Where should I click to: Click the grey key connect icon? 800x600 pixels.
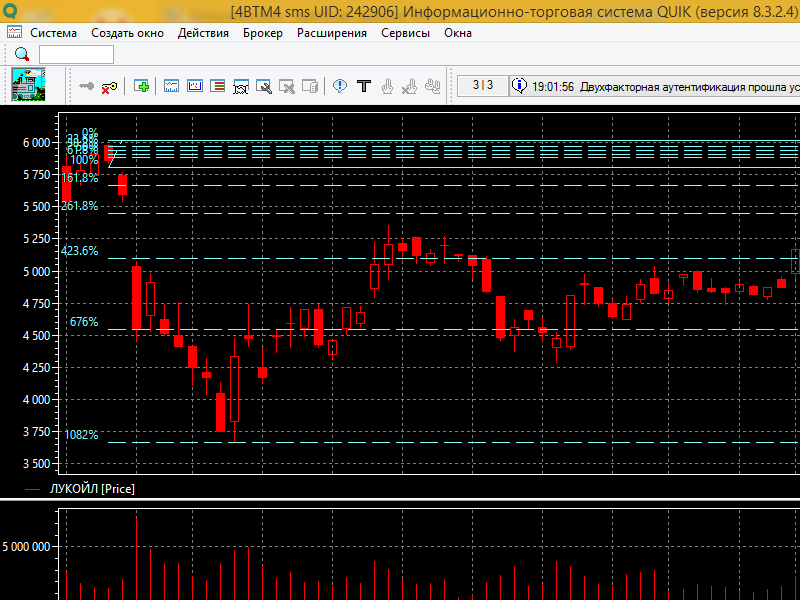87,86
